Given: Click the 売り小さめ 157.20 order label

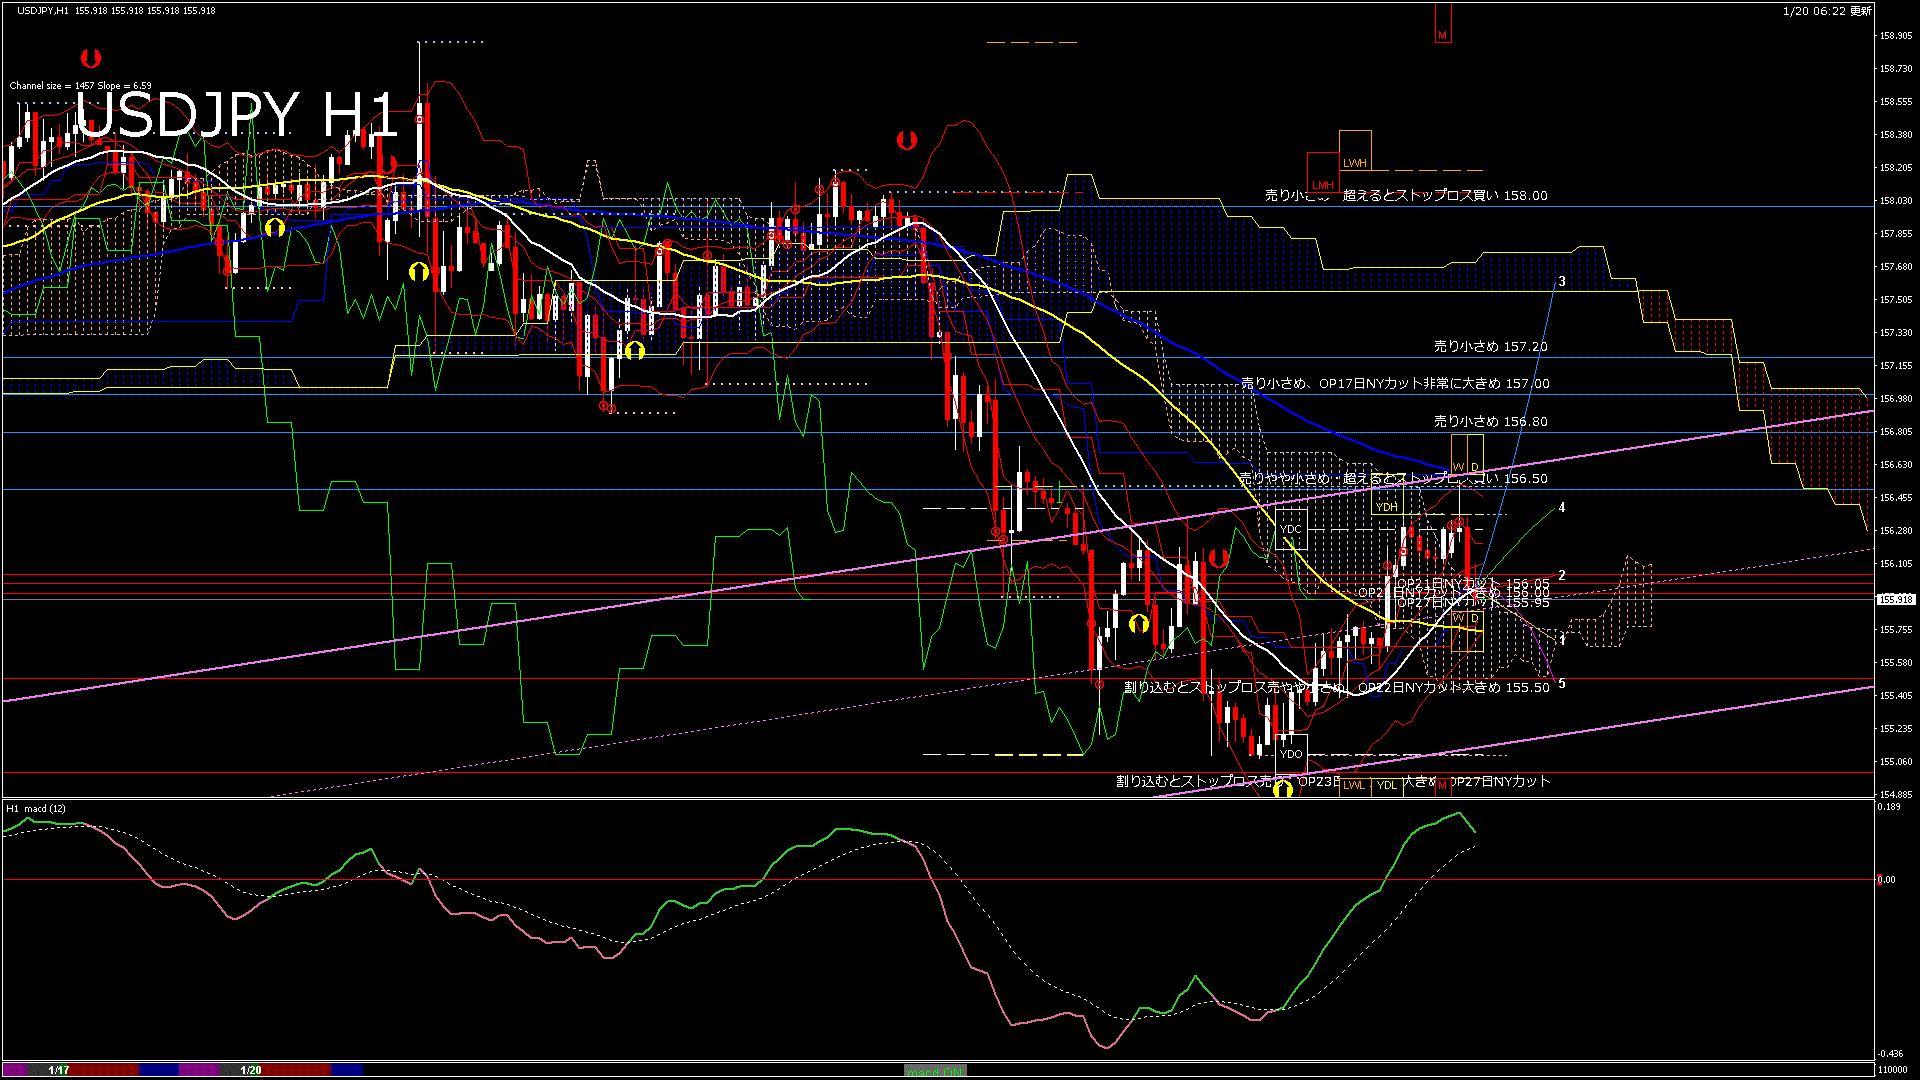Looking at the screenshot, I should tap(1490, 347).
